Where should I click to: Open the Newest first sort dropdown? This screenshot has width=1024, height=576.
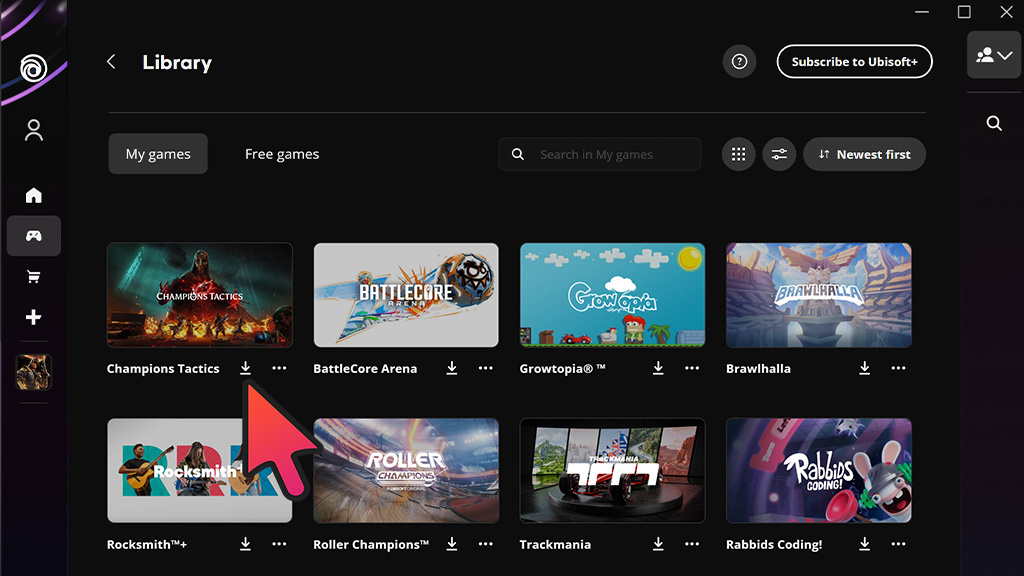[864, 154]
